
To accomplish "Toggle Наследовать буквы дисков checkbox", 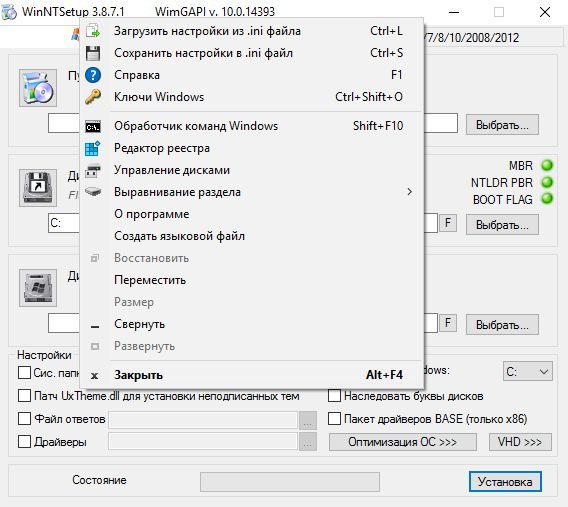I will [334, 395].
